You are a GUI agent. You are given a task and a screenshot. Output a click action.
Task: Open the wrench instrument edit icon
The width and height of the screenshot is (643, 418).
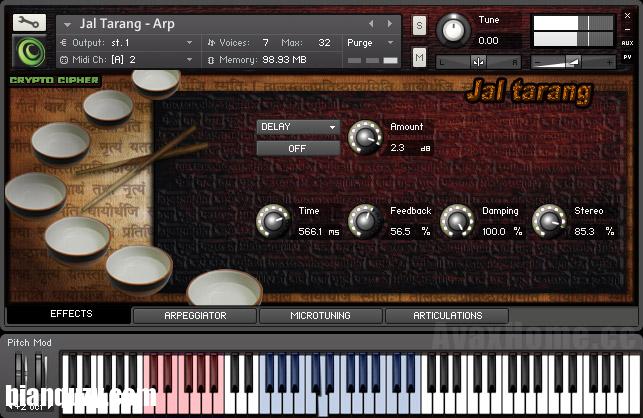tap(29, 23)
